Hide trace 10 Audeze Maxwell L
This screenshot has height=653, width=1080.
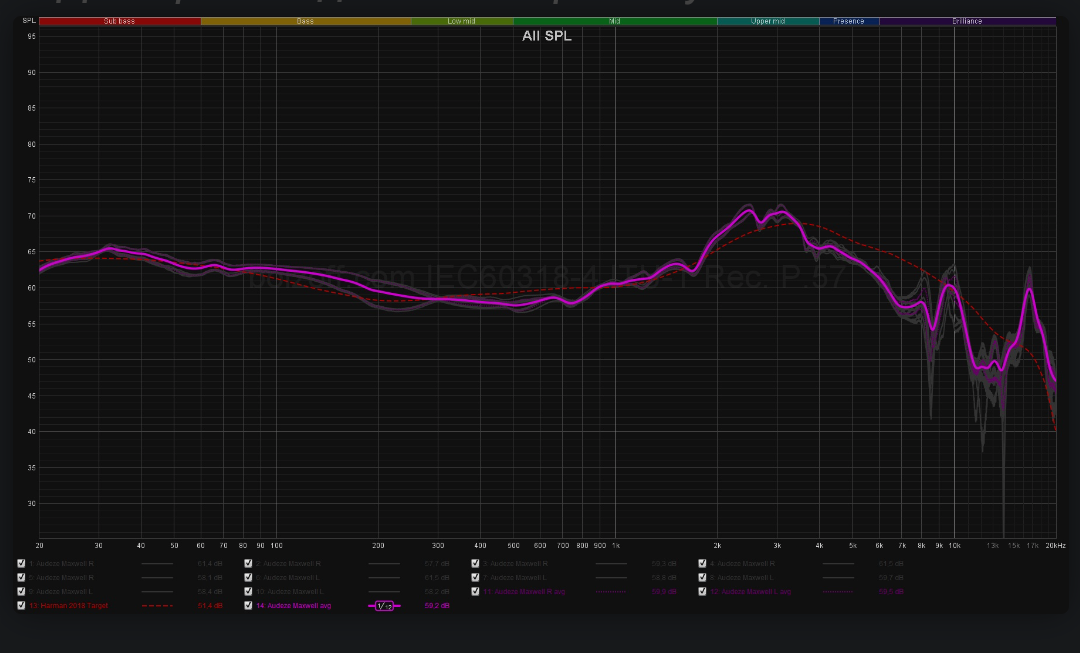(x=248, y=592)
